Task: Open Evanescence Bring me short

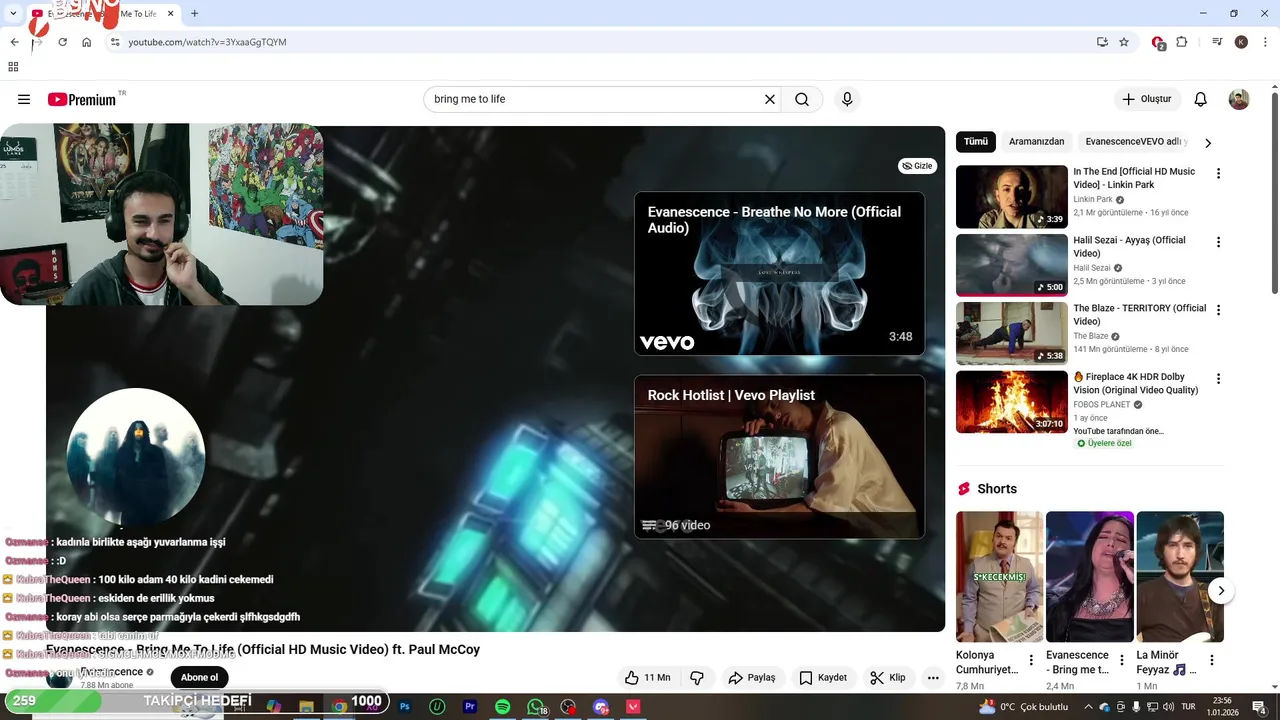Action: click(1089, 577)
